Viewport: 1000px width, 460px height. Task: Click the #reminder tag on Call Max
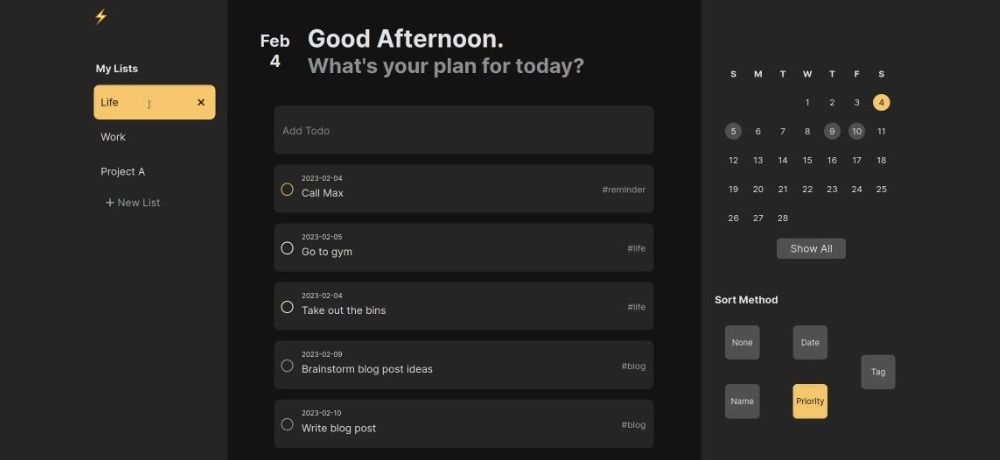(623, 190)
